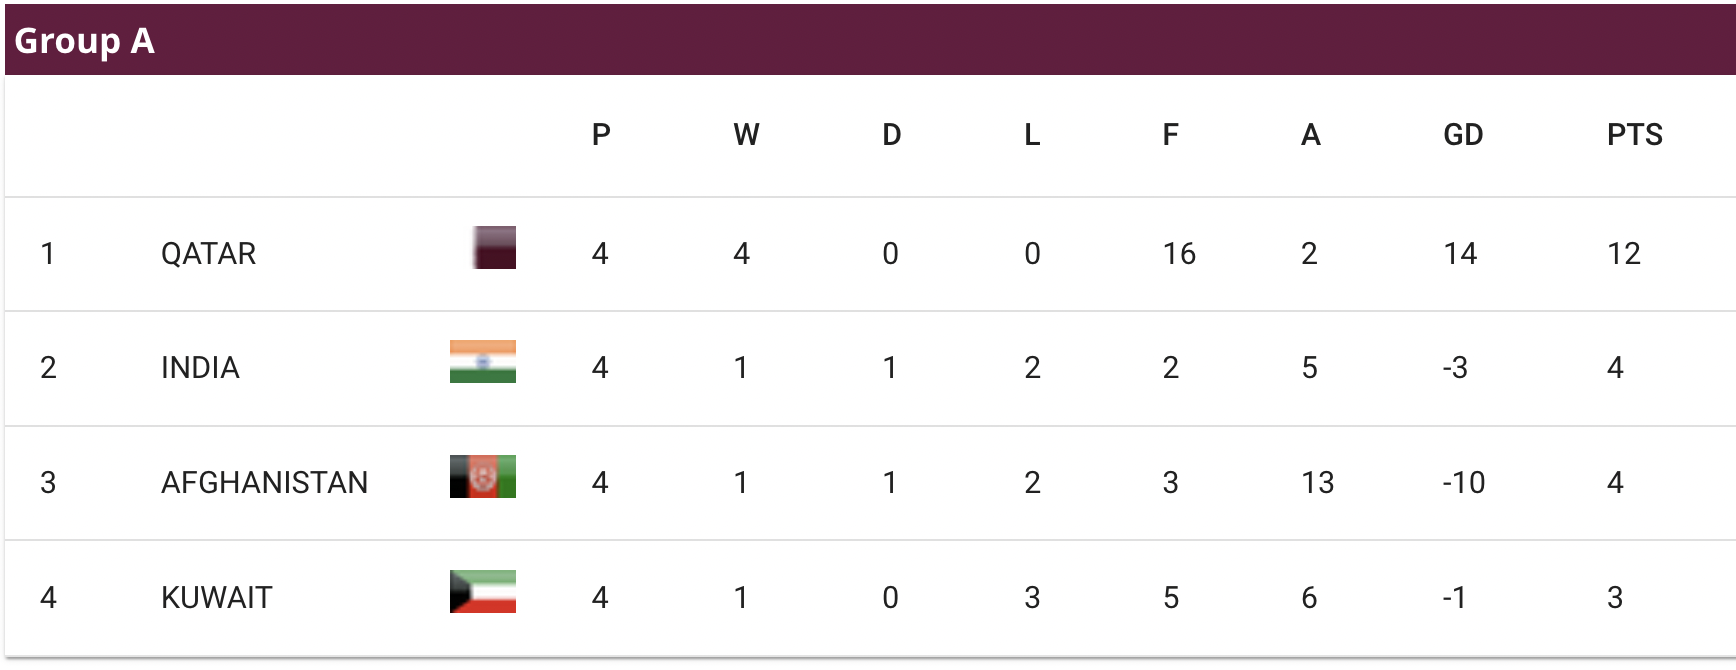
Task: Click the Group A header bar
Action: [x=870, y=40]
